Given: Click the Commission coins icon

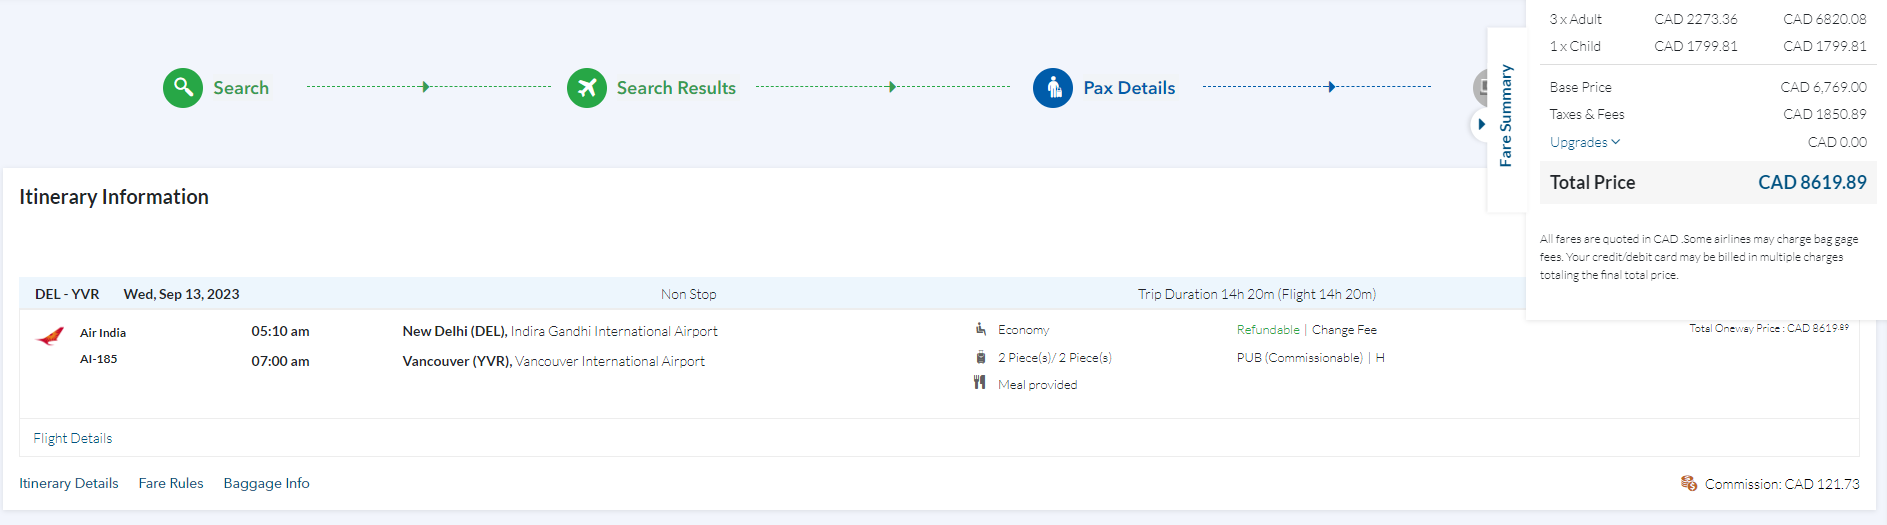Looking at the screenshot, I should coord(1689,484).
